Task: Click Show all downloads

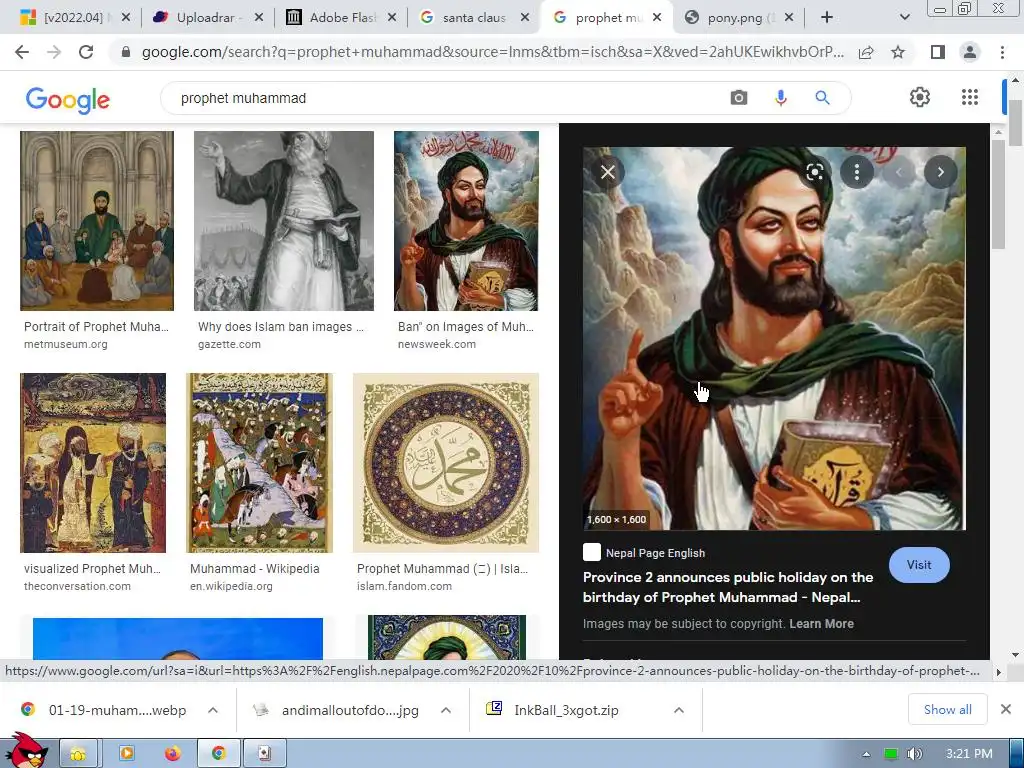Action: tap(948, 709)
